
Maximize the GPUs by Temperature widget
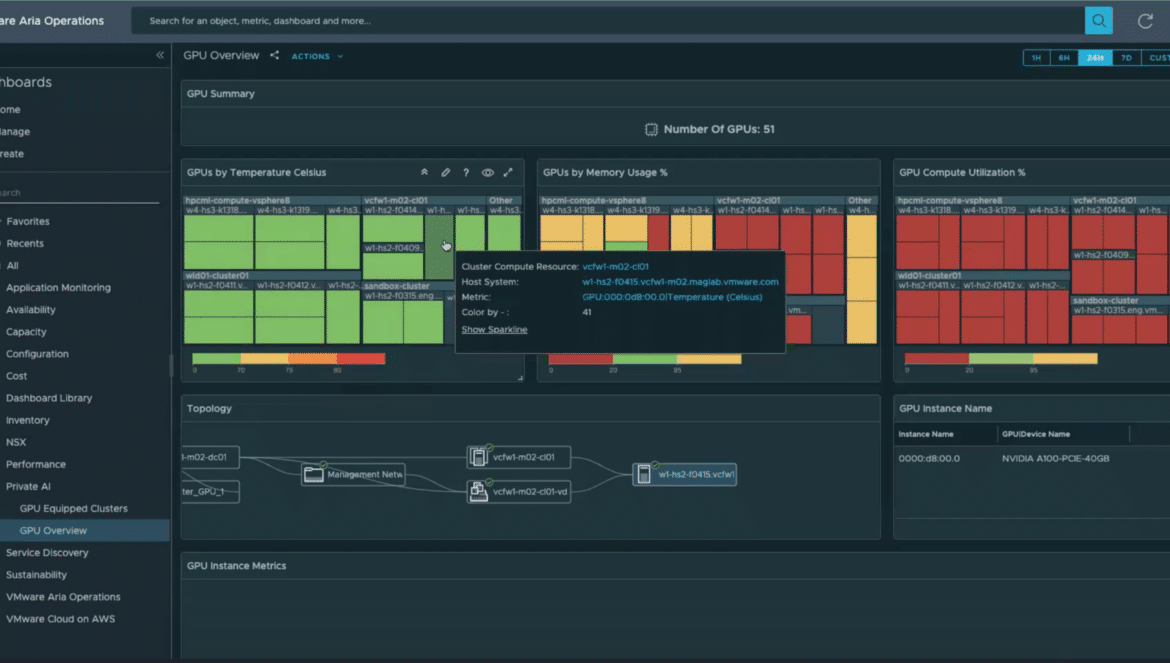(508, 172)
